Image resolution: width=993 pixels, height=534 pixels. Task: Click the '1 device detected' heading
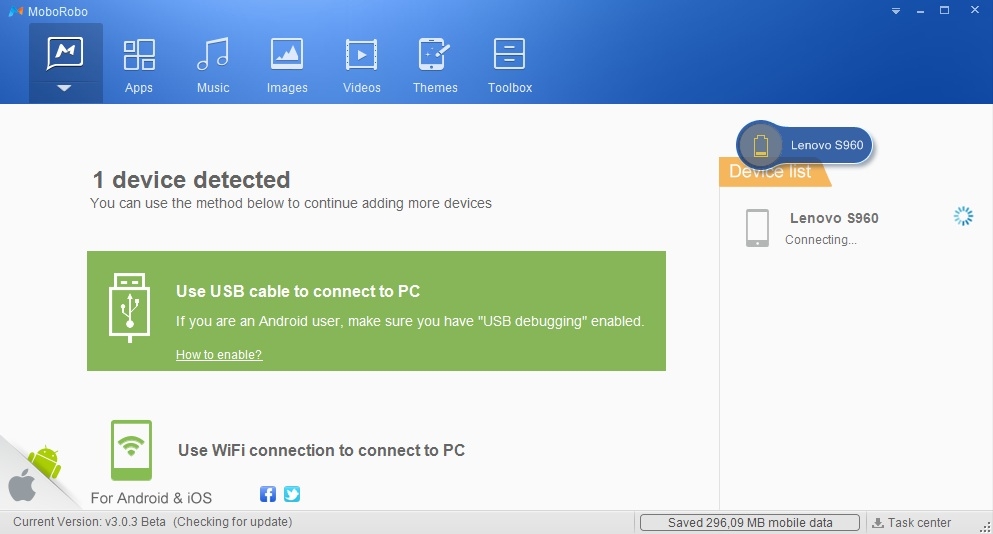tap(191, 180)
